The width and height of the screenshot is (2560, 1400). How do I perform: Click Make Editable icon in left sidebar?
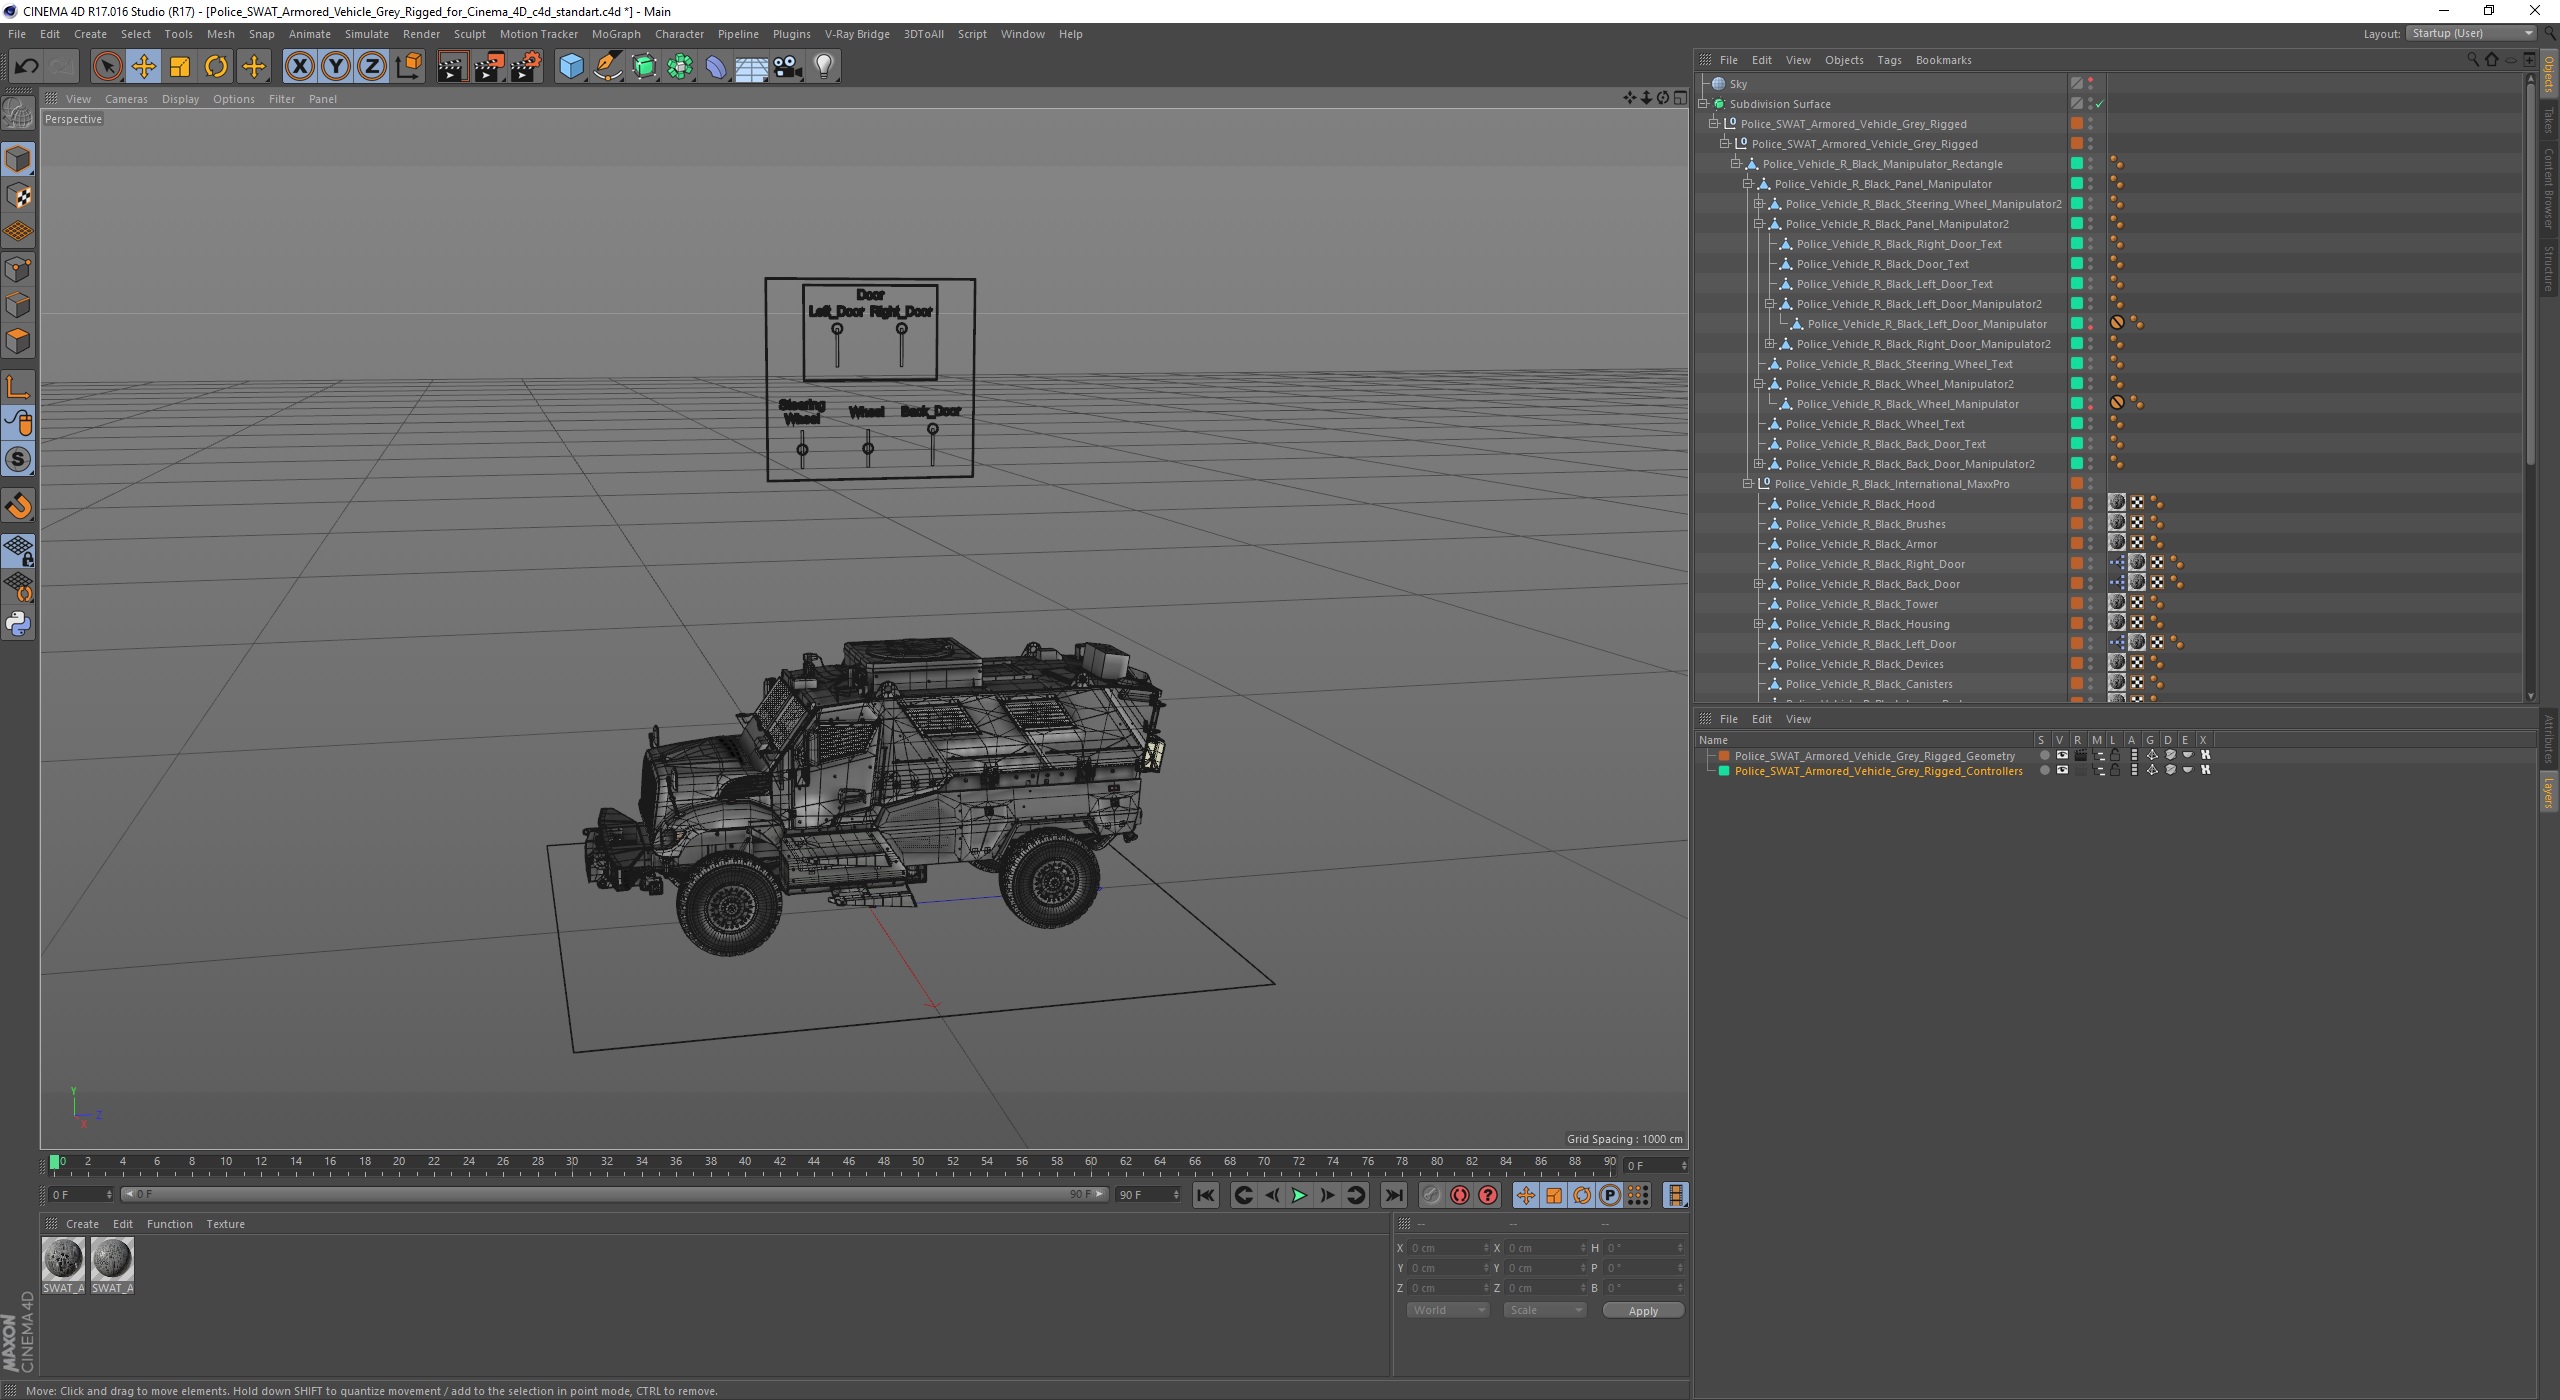point(18,115)
